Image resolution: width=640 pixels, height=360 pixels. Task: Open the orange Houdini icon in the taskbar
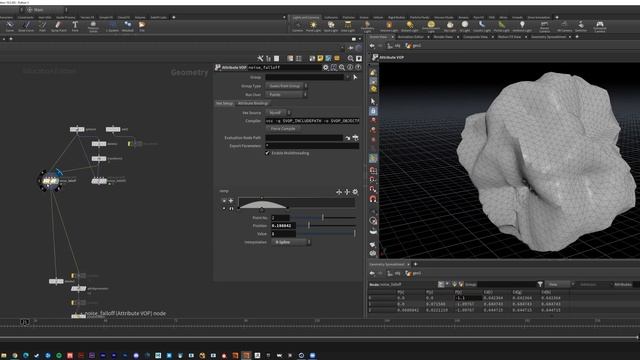[x=247, y=356]
